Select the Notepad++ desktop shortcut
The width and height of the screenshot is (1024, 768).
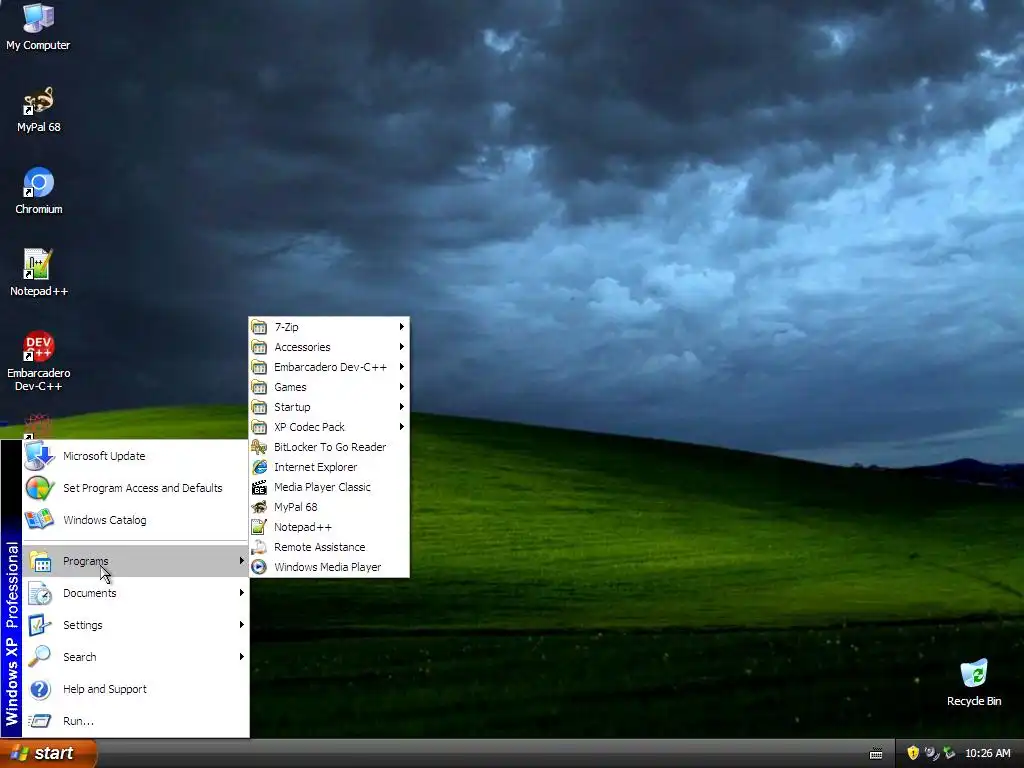pyautogui.click(x=38, y=273)
